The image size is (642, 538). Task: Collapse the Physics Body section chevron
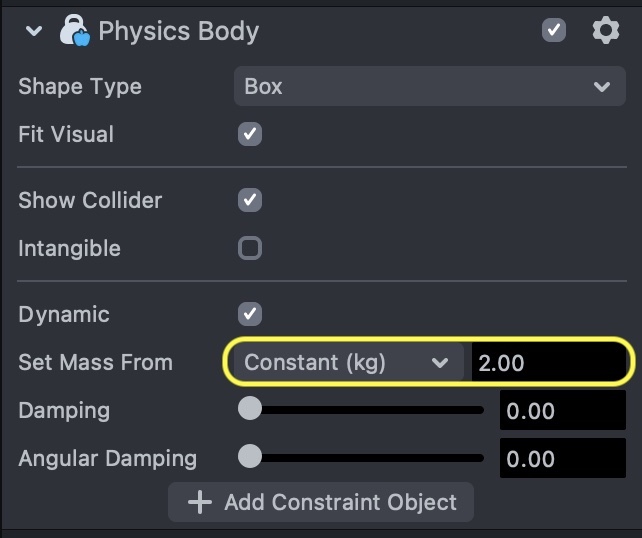coord(35,31)
